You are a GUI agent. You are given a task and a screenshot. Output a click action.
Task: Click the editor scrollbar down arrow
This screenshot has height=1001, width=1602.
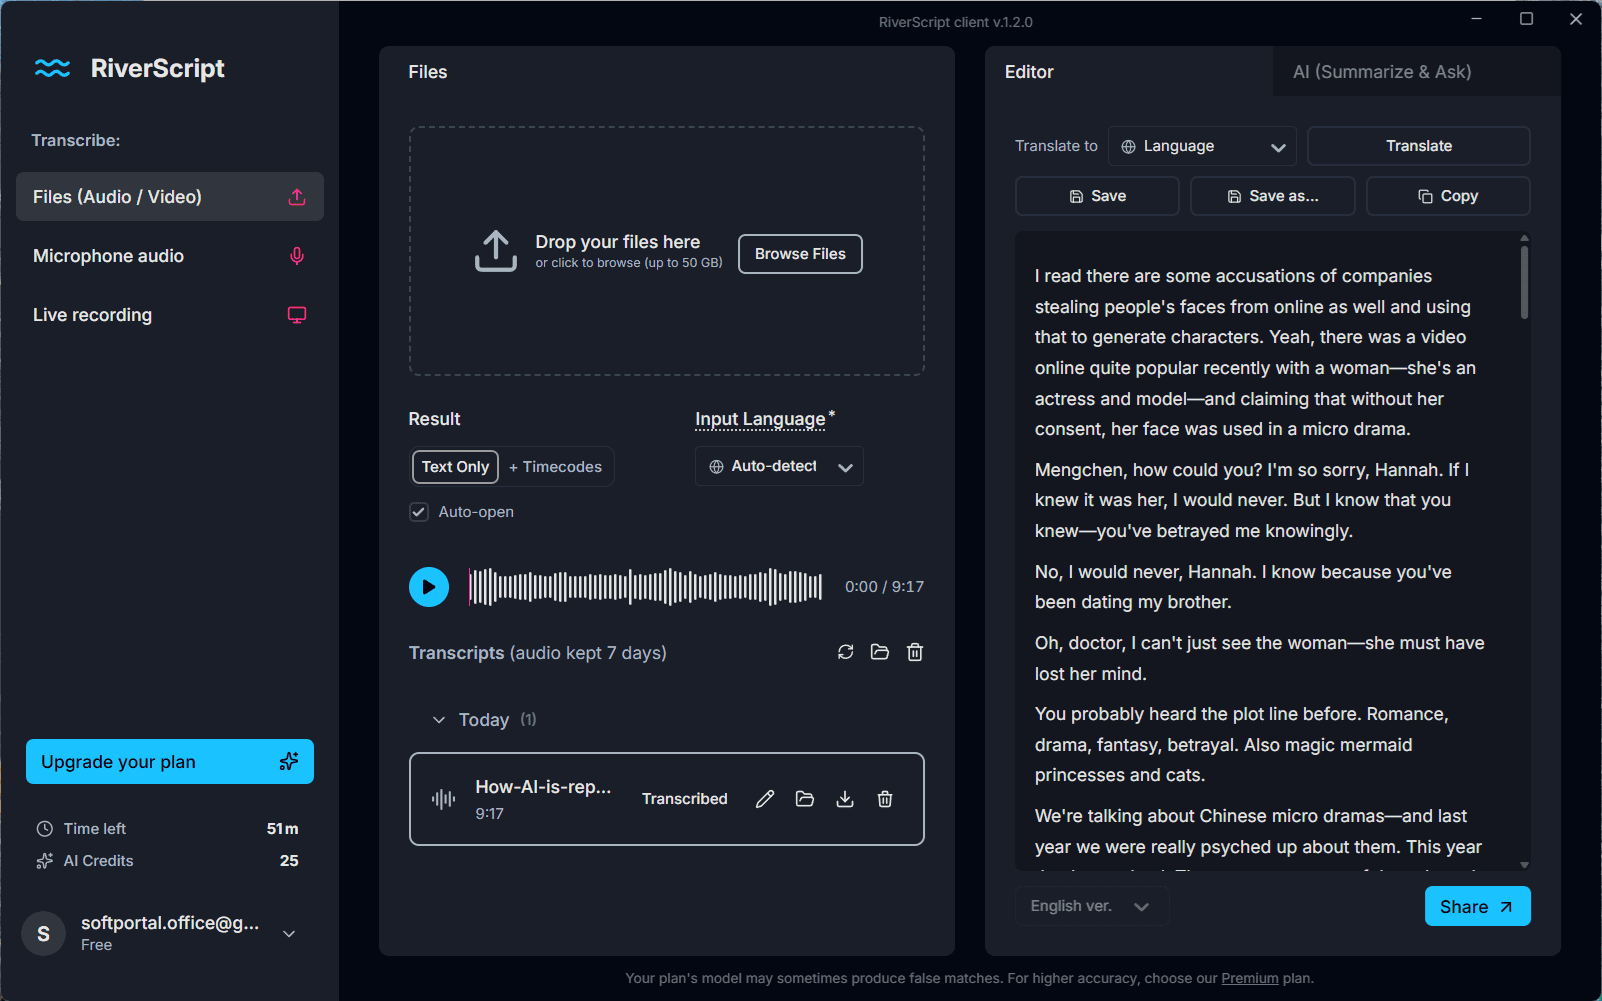pyautogui.click(x=1524, y=865)
